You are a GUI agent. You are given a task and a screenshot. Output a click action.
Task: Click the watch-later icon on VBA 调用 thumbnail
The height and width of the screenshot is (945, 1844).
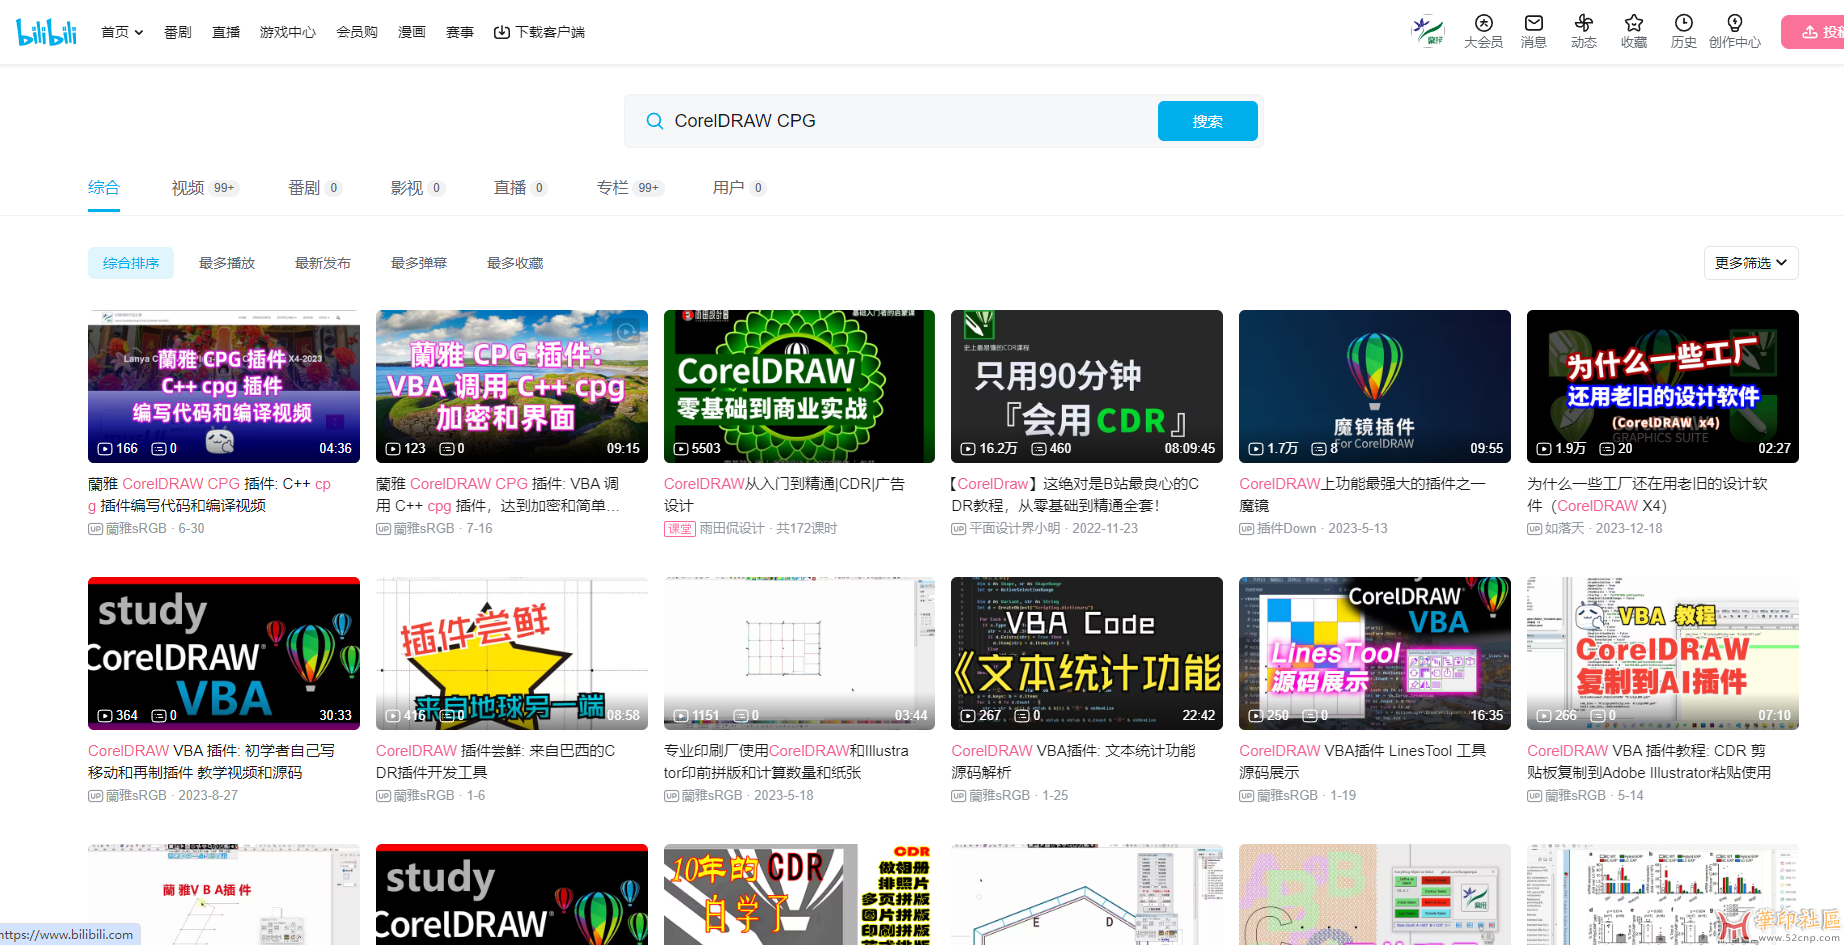(626, 331)
